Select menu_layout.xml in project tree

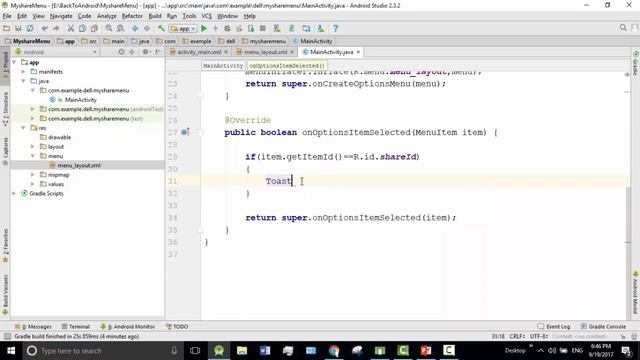(x=79, y=165)
